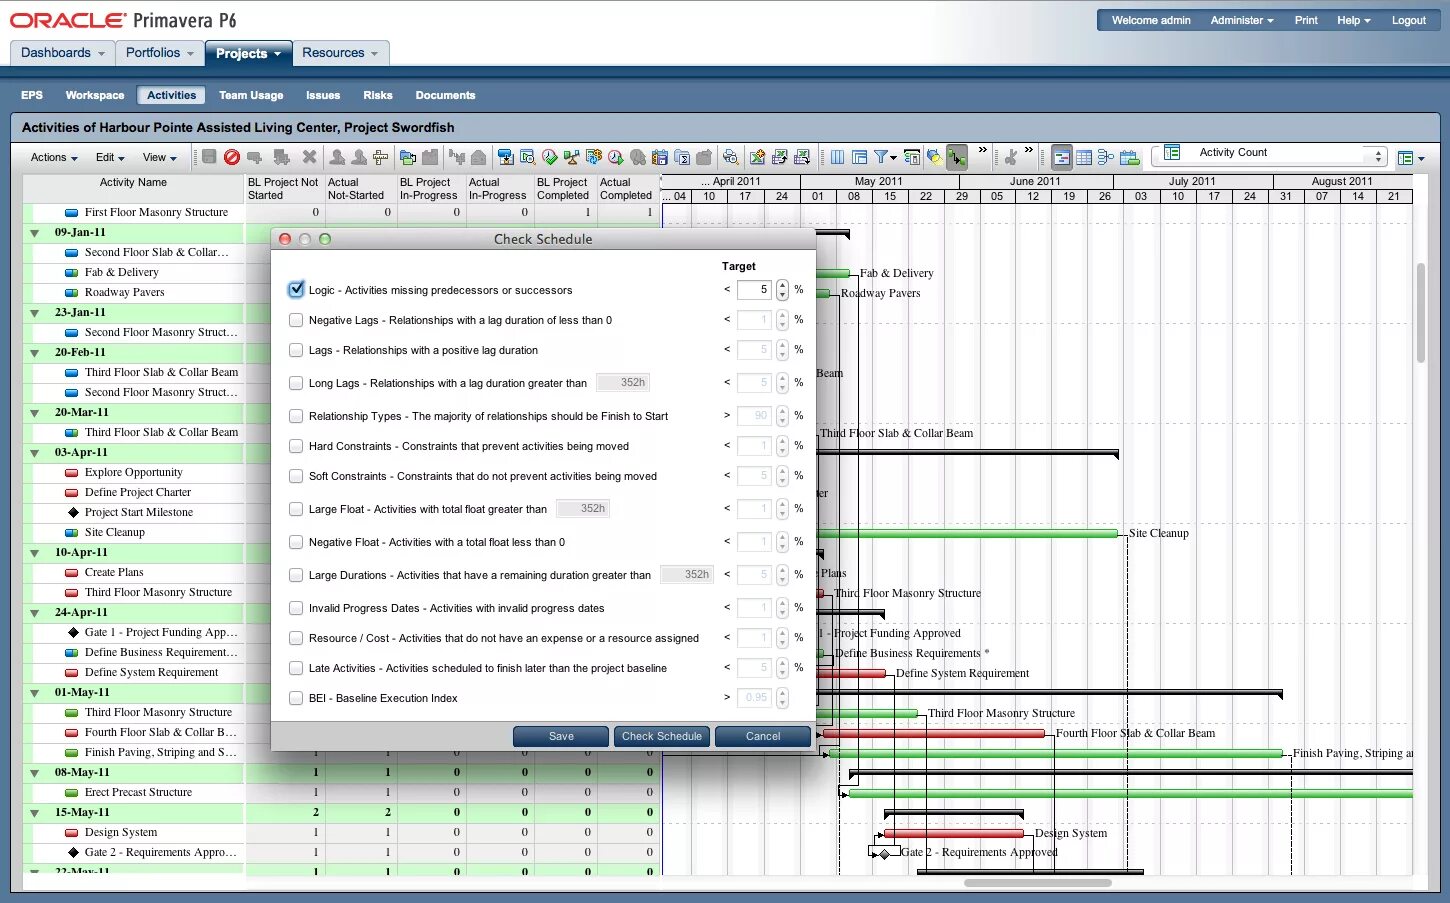Viewport: 1450px width, 903px height.
Task: Click the dollar sign cost icon
Action: pos(593,157)
